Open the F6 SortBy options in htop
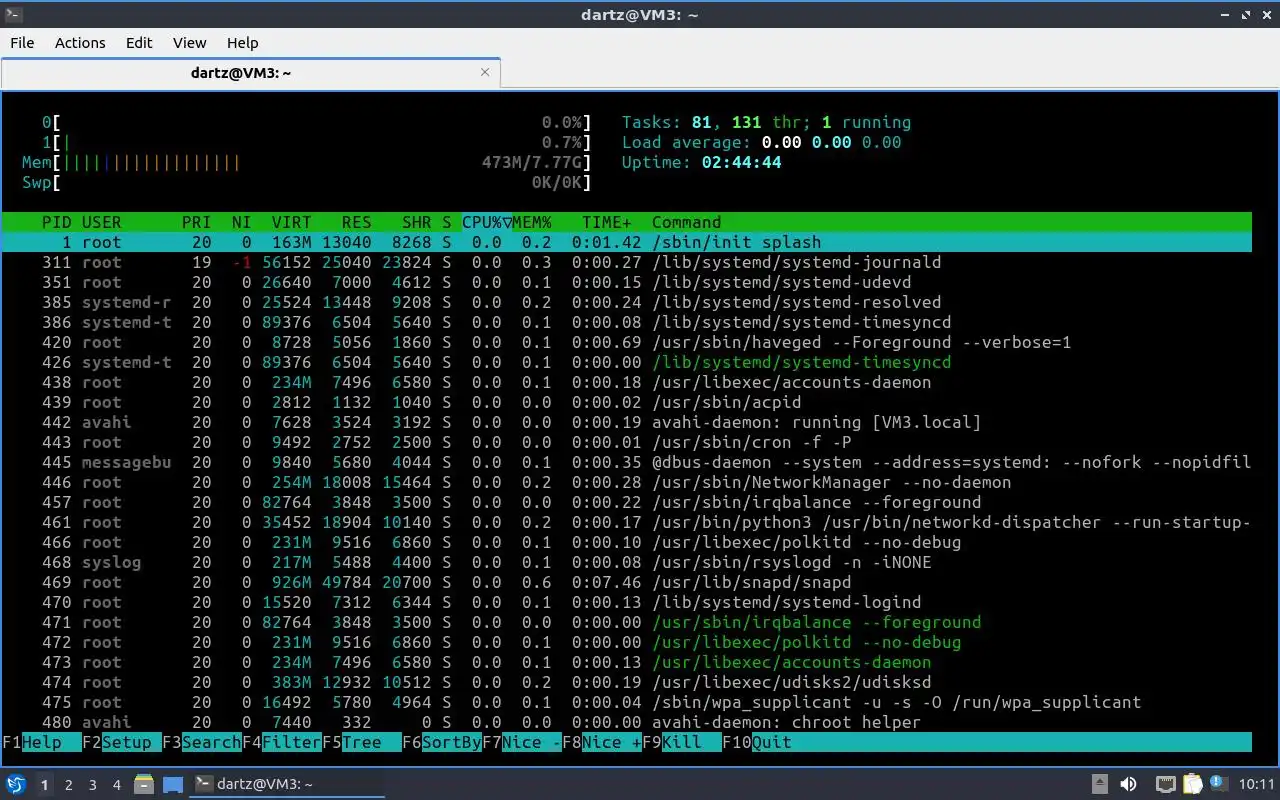The image size is (1280, 800). coord(442,742)
